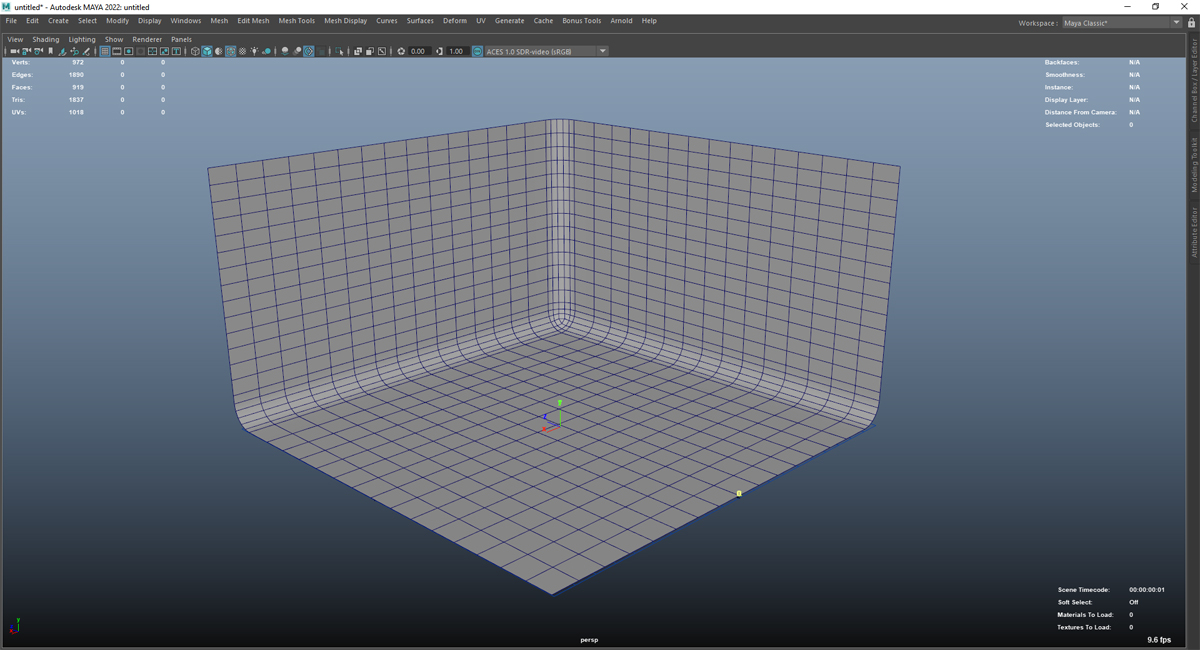Toggle the grid display icon

[104, 51]
